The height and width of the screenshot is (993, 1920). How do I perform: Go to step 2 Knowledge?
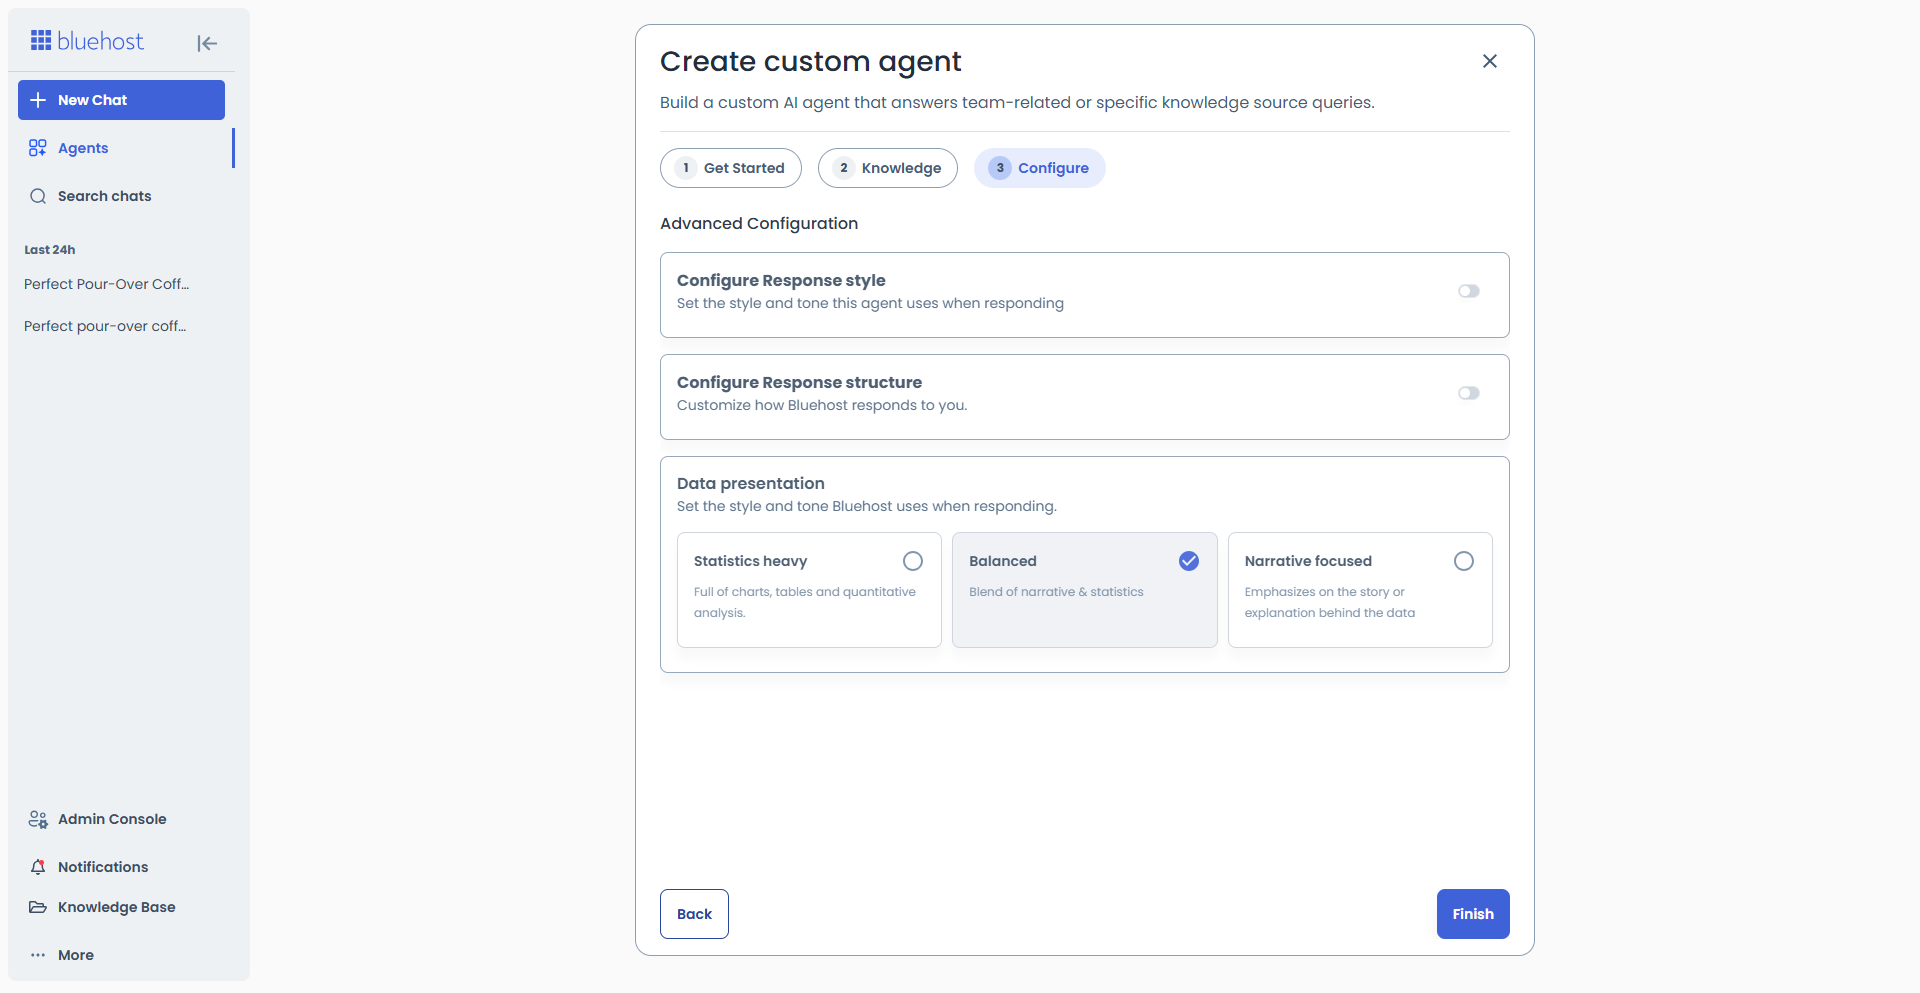[x=888, y=168]
